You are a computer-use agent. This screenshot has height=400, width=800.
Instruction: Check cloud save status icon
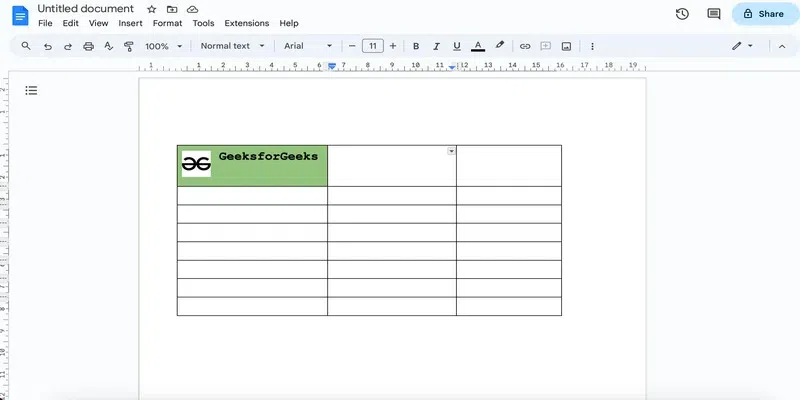192,9
